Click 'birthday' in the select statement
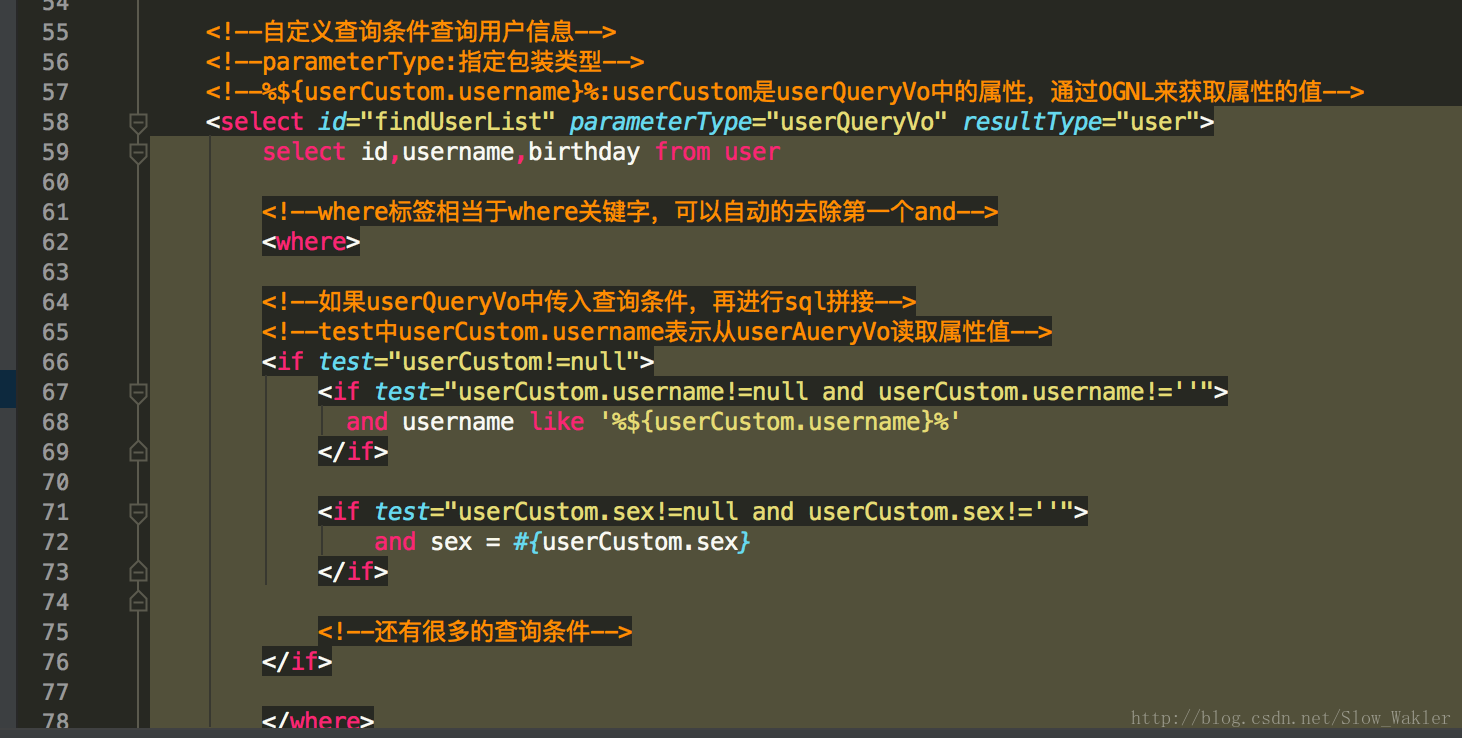 pos(584,152)
